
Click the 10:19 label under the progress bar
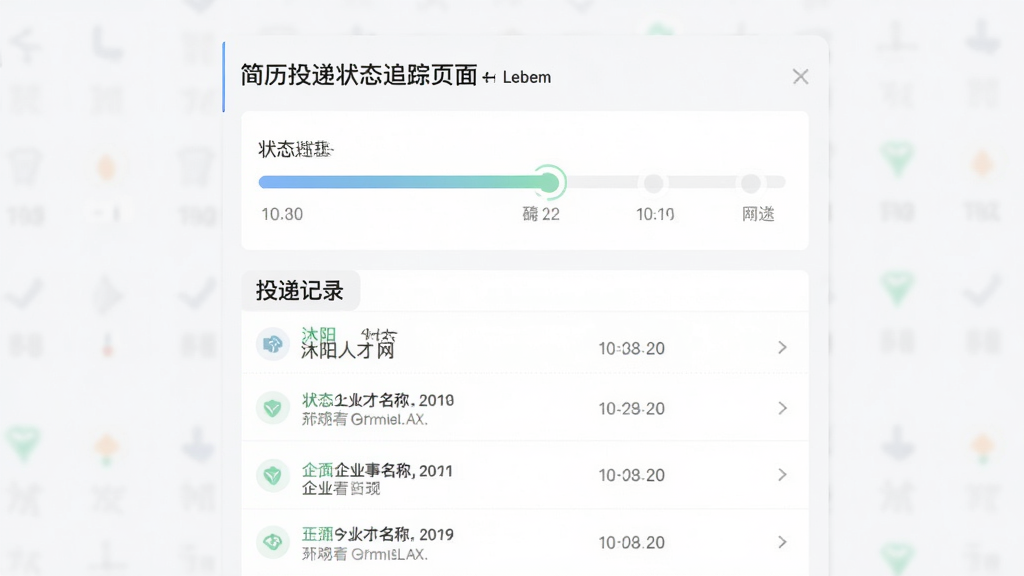(x=655, y=214)
